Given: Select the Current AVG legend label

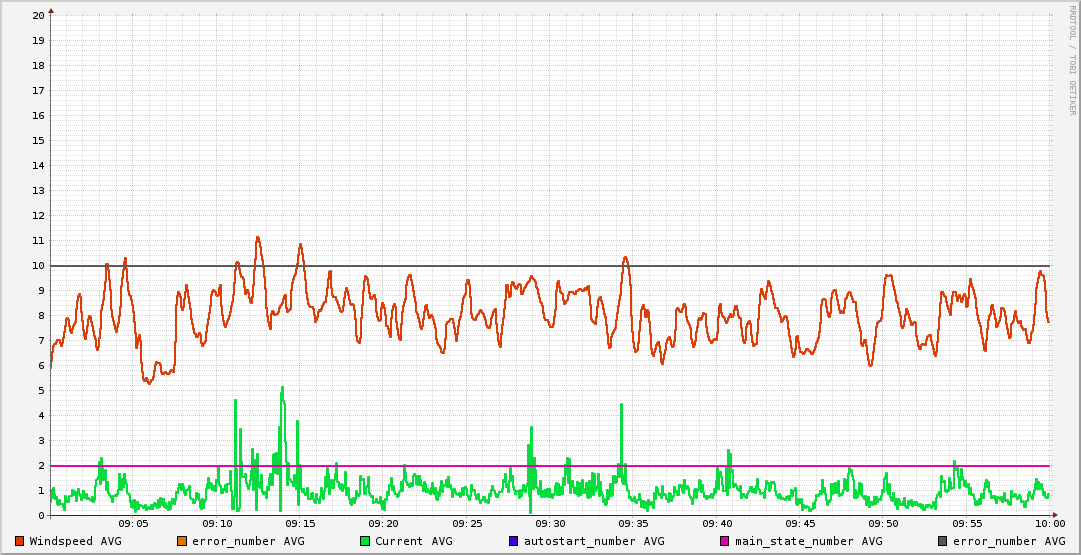Looking at the screenshot, I should click(x=413, y=541).
